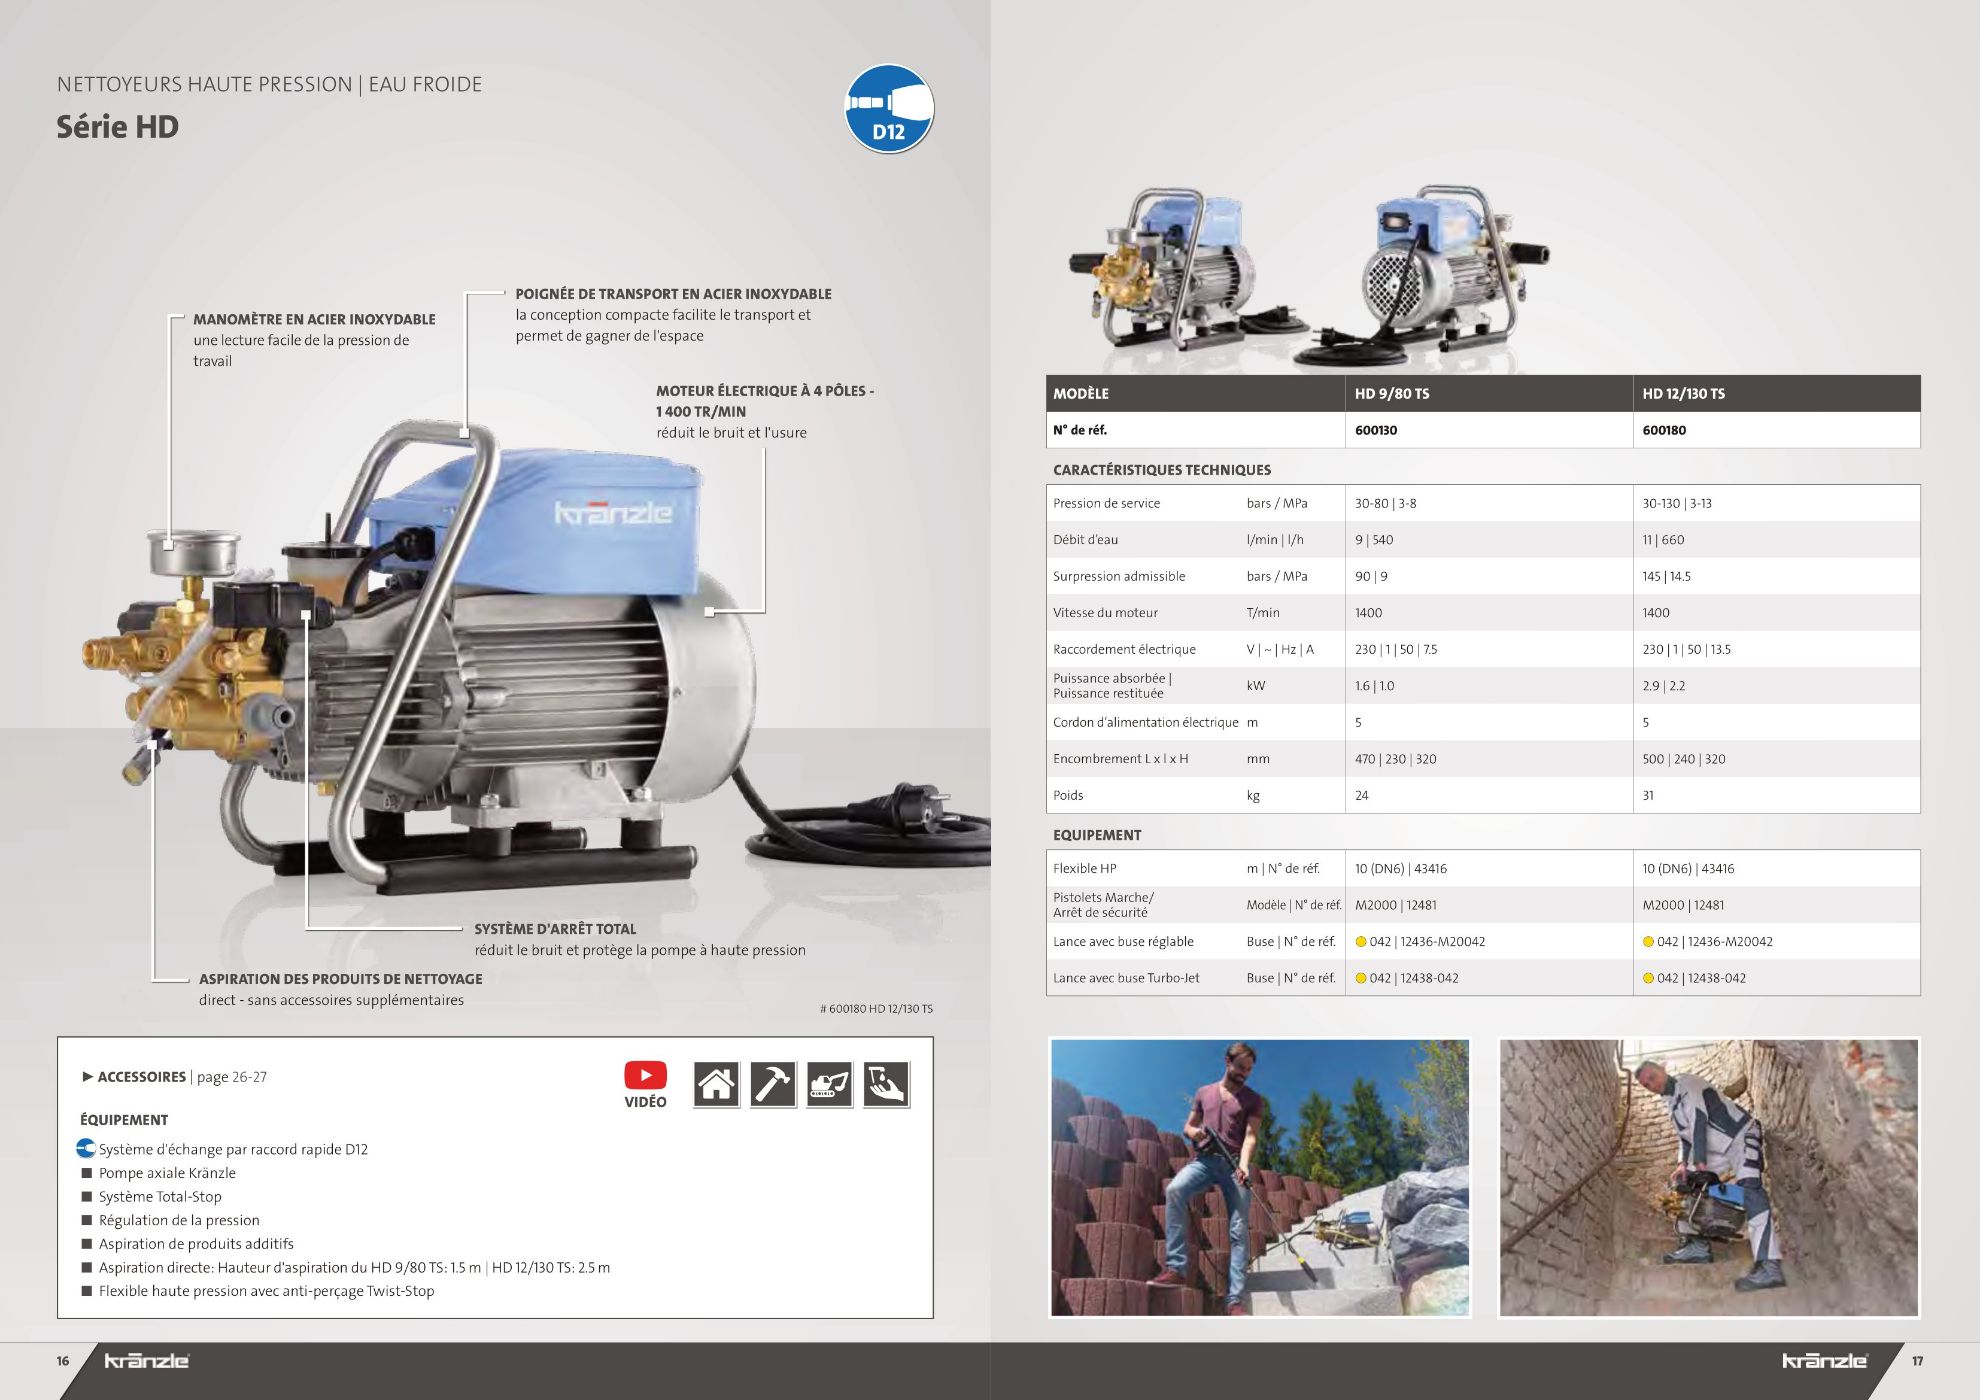Image resolution: width=1980 pixels, height=1400 pixels.
Task: Click the hand washing icon
Action: [x=887, y=1084]
